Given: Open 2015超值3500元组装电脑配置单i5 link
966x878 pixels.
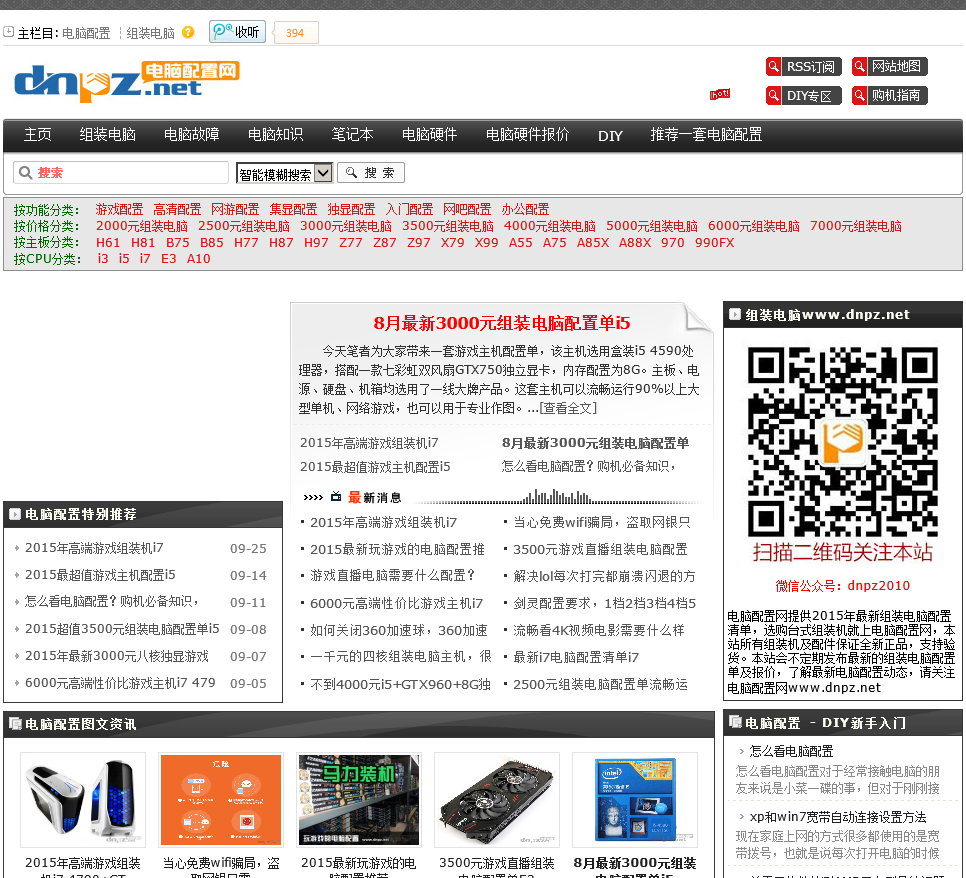Looking at the screenshot, I should [122, 629].
